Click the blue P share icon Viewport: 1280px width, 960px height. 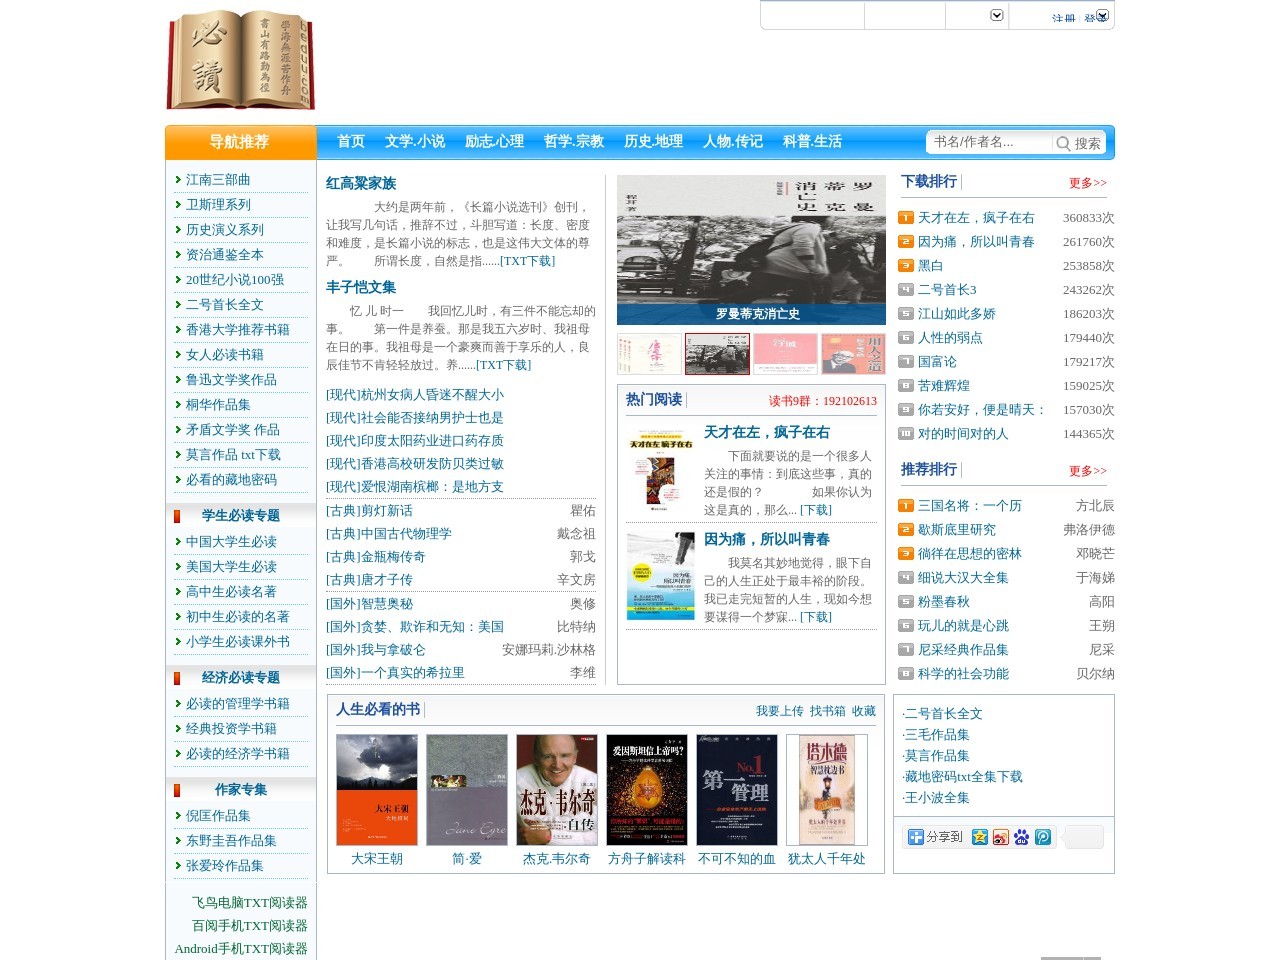(1042, 837)
